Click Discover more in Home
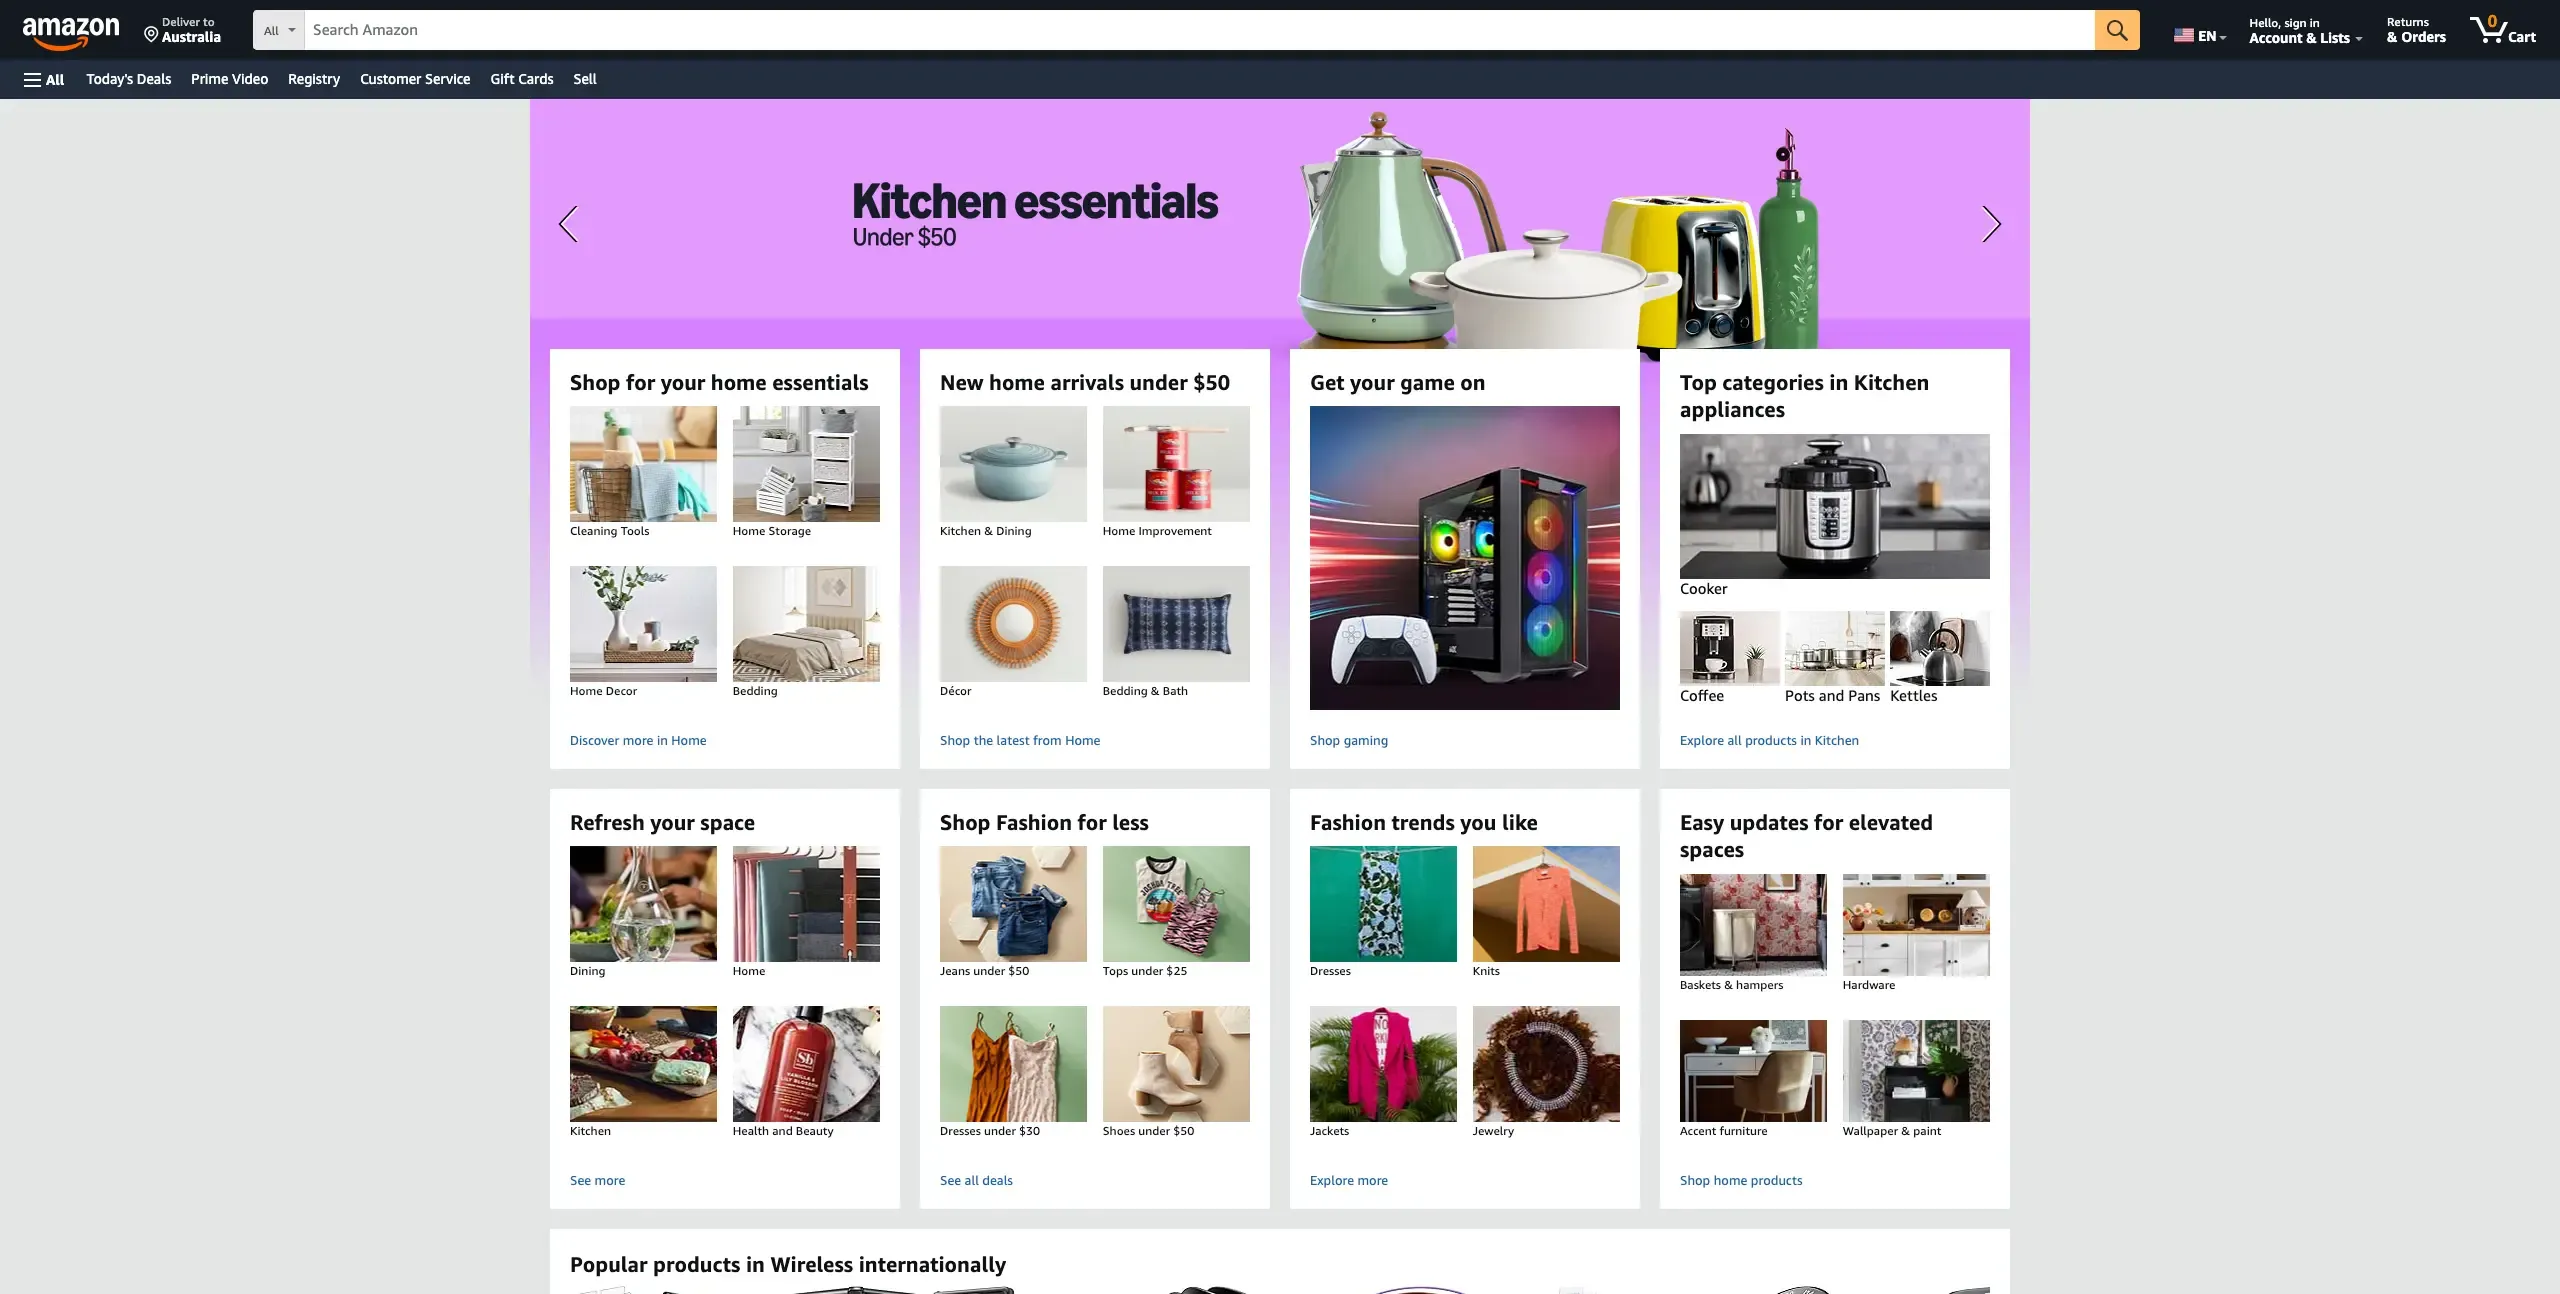 click(638, 741)
